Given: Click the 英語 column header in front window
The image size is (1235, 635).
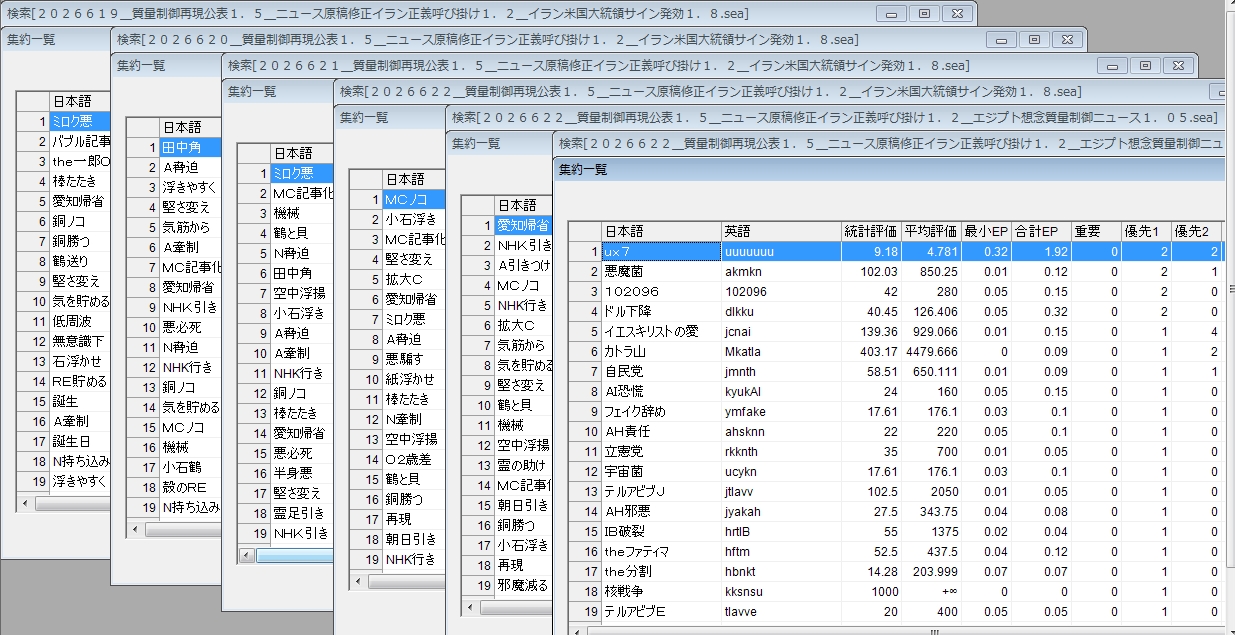Looking at the screenshot, I should (781, 232).
